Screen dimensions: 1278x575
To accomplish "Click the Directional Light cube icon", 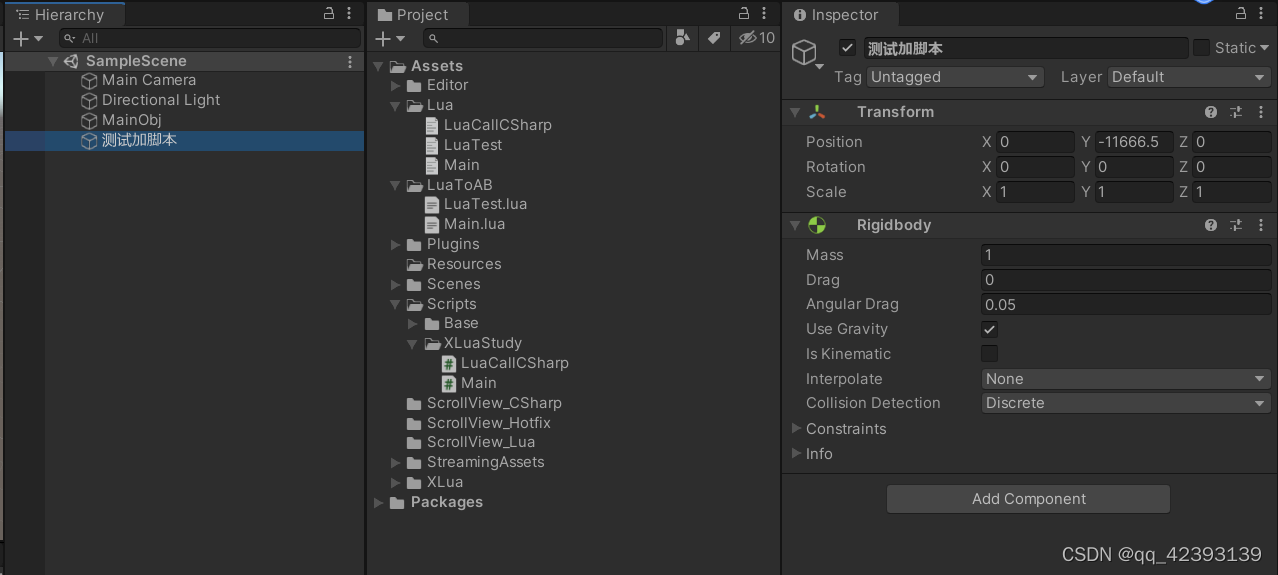I will click(89, 100).
